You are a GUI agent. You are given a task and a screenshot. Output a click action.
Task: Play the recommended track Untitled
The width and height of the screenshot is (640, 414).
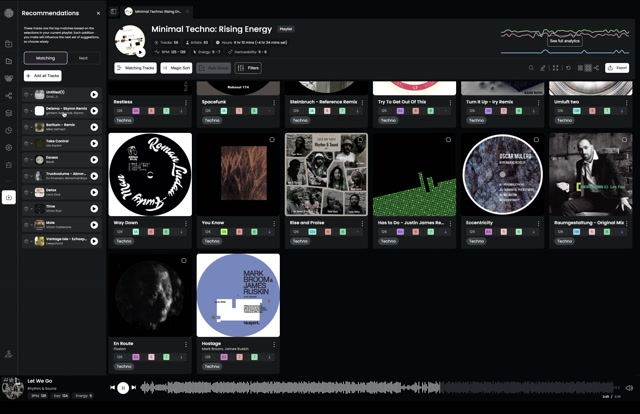[x=94, y=95]
